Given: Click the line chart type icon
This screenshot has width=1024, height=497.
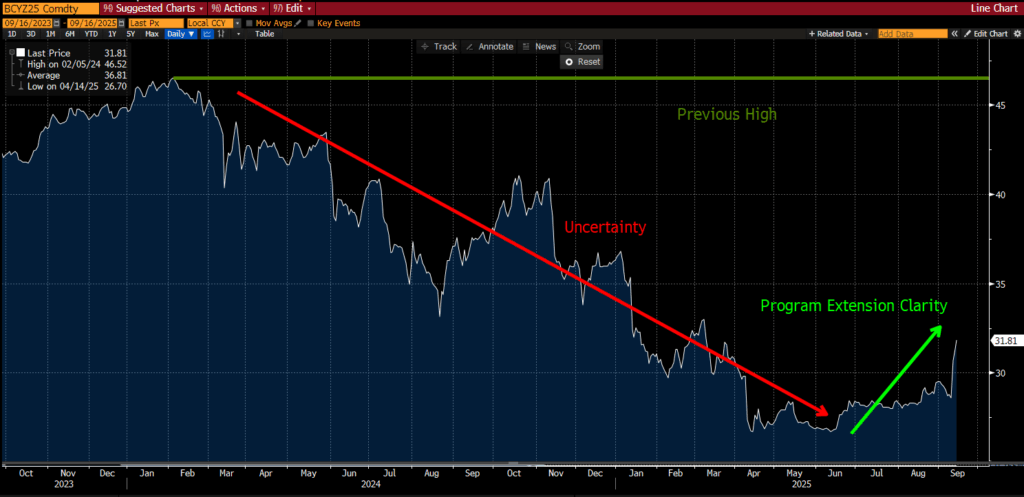Looking at the screenshot, I should click(208, 33).
